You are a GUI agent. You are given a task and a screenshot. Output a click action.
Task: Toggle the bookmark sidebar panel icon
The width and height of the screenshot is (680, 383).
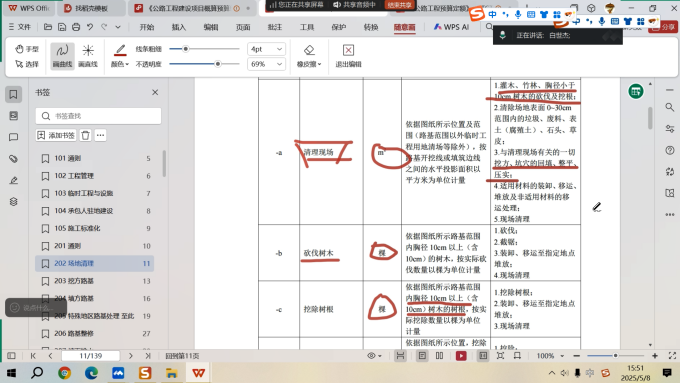[x=13, y=94]
